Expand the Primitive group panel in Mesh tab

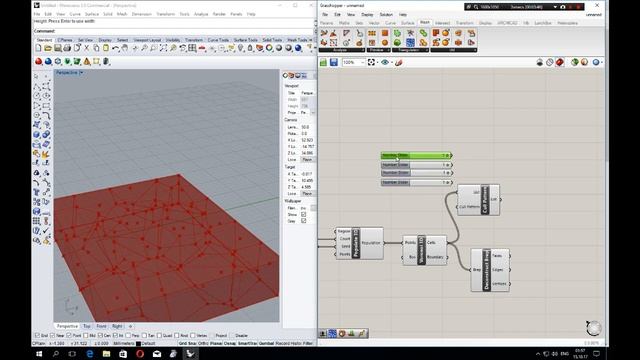coord(378,50)
